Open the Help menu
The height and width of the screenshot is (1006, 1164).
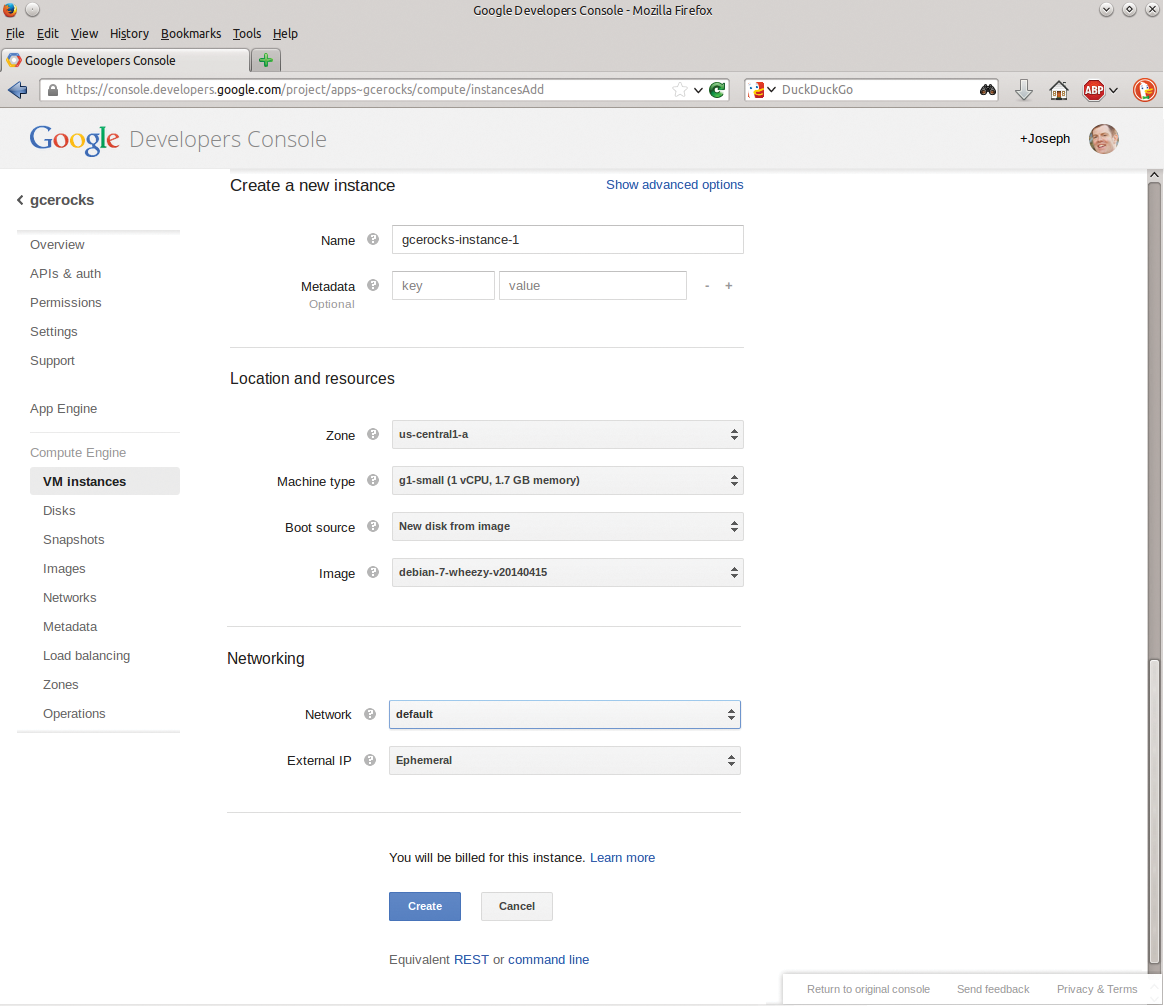(x=285, y=33)
